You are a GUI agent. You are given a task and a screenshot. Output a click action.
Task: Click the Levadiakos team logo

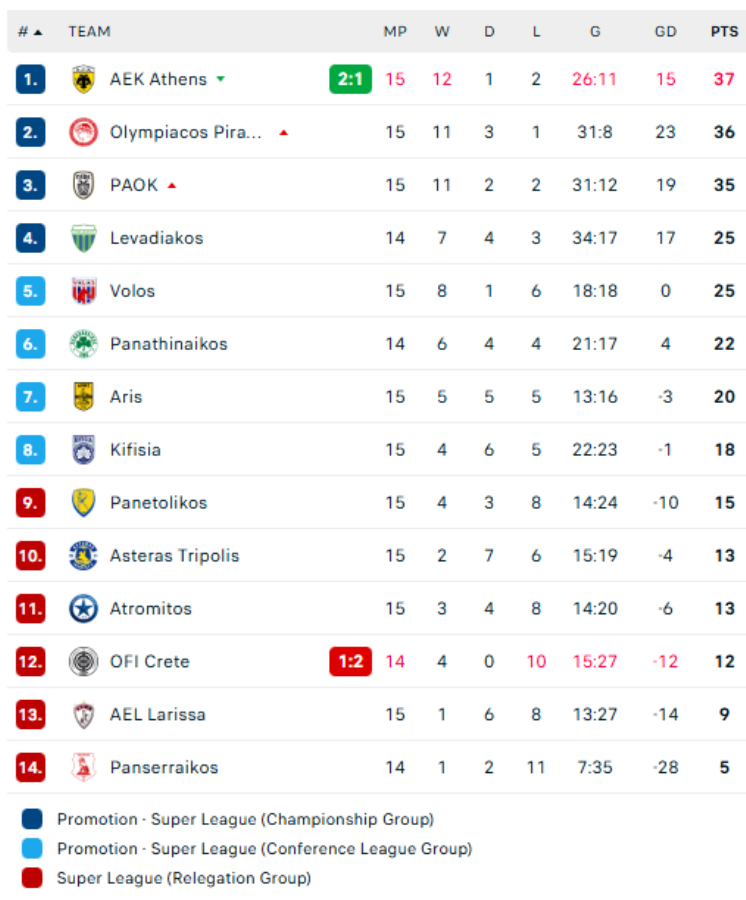tap(84, 238)
